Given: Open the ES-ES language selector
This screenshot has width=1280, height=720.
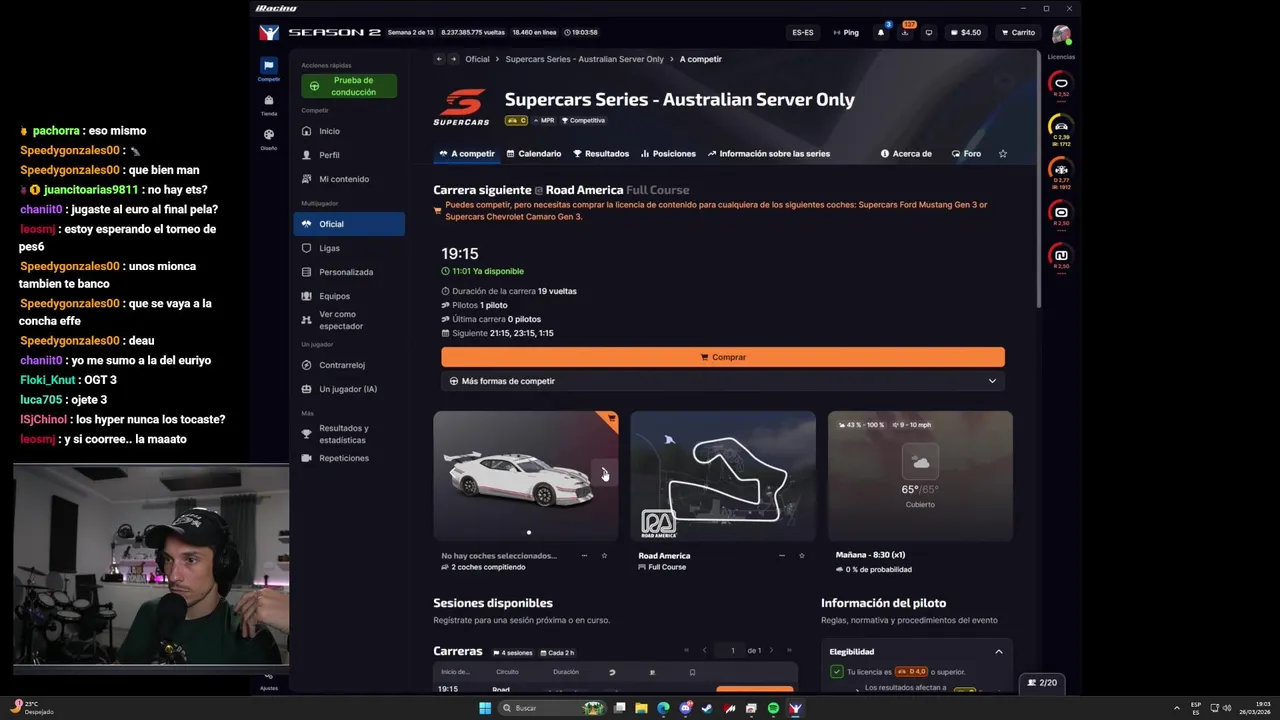Looking at the screenshot, I should (803, 32).
